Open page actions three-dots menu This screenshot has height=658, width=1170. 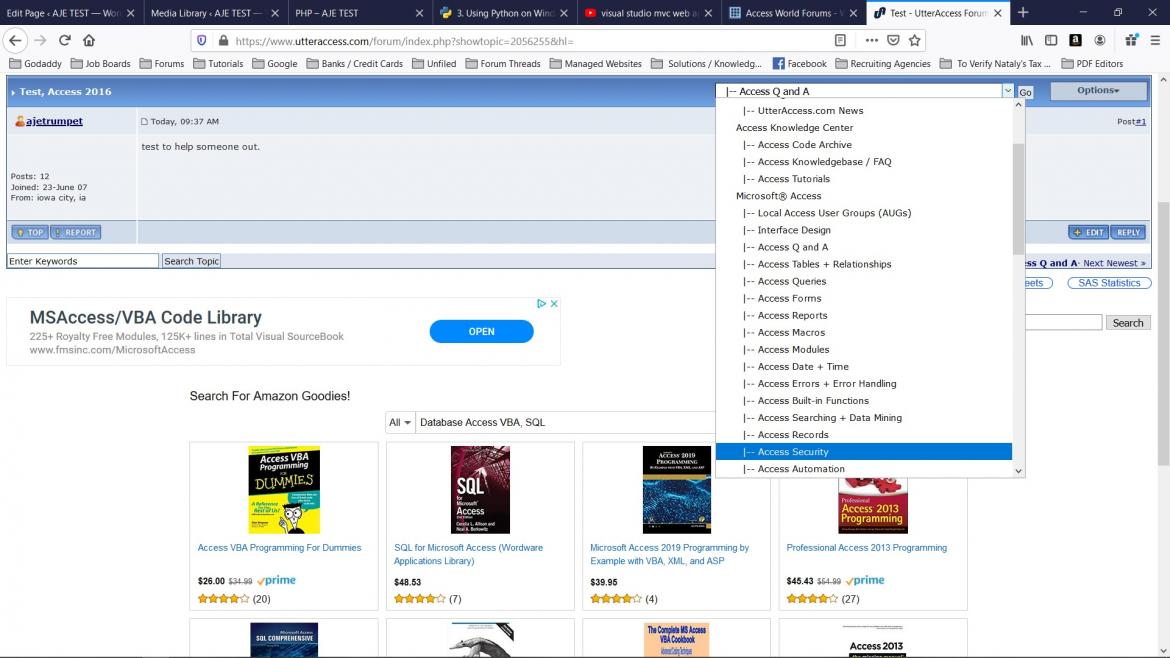click(x=872, y=40)
